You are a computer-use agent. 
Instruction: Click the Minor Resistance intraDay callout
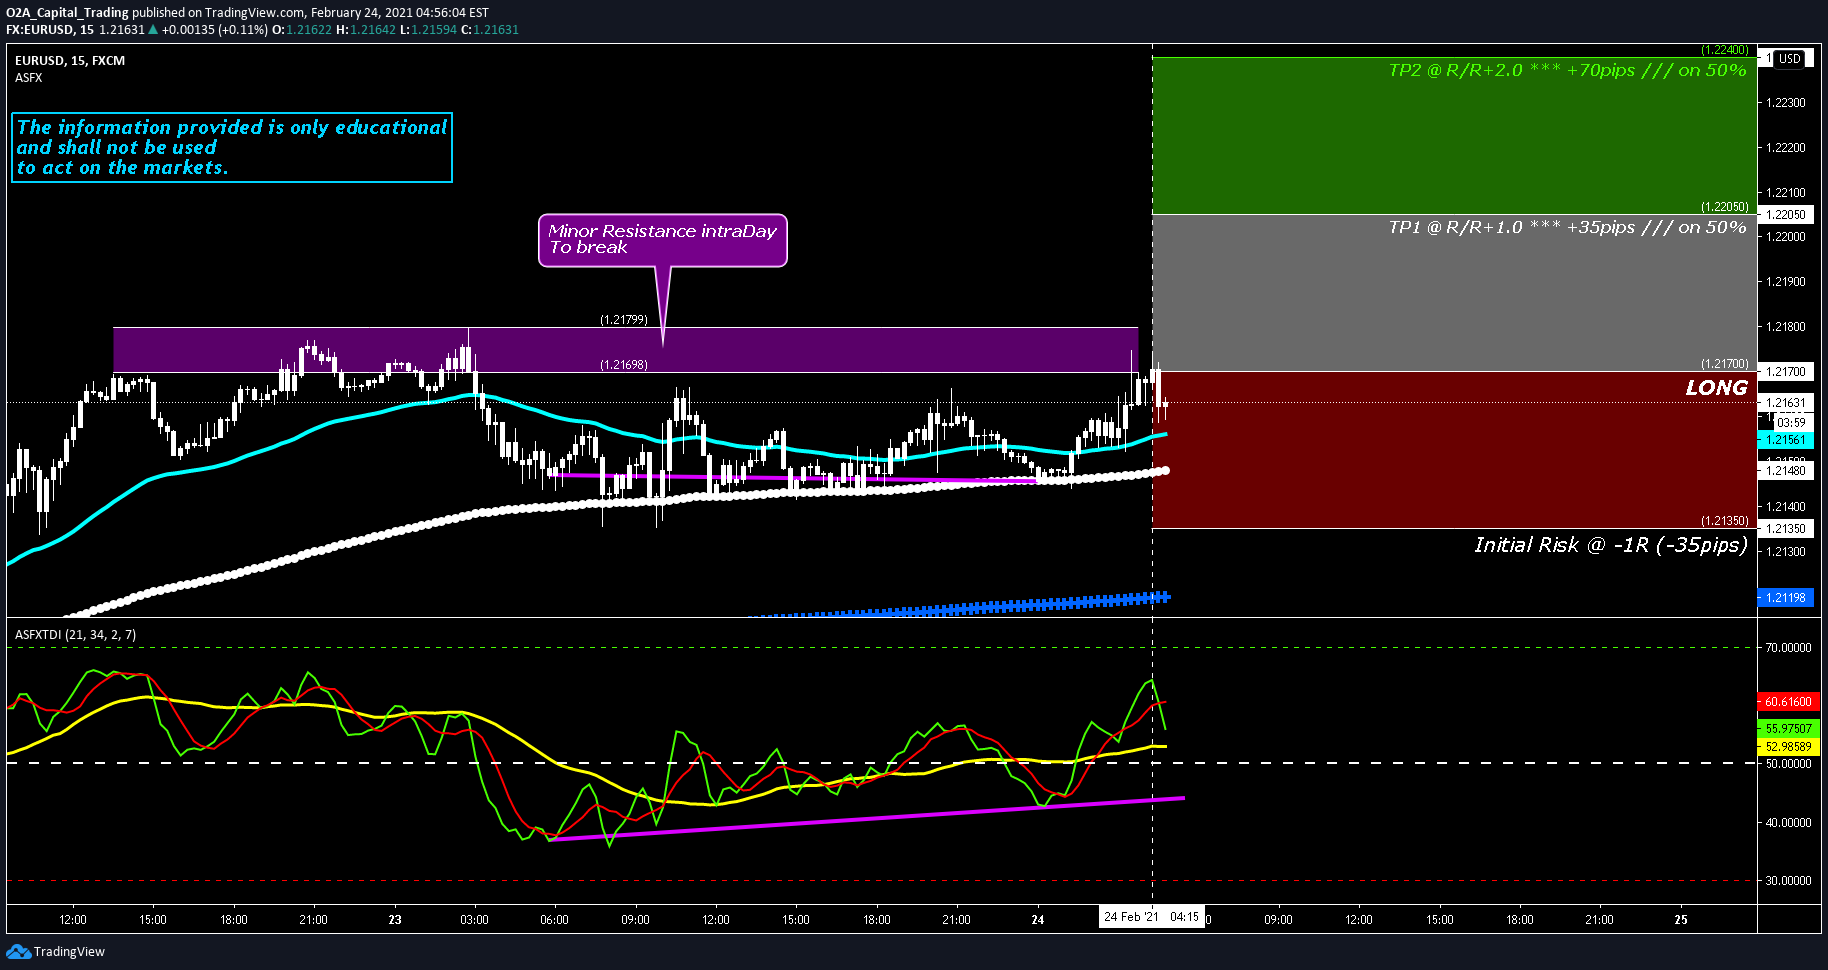coord(662,240)
